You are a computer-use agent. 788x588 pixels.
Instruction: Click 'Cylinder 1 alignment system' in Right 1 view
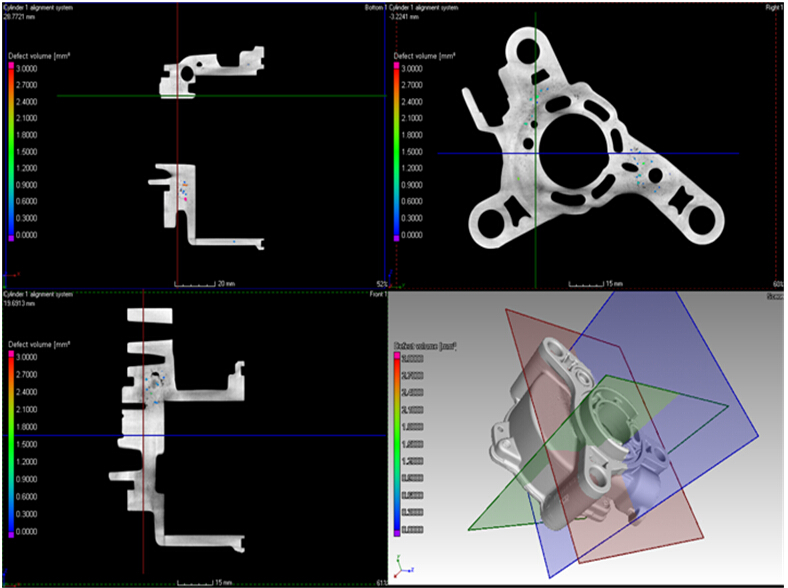tap(423, 8)
